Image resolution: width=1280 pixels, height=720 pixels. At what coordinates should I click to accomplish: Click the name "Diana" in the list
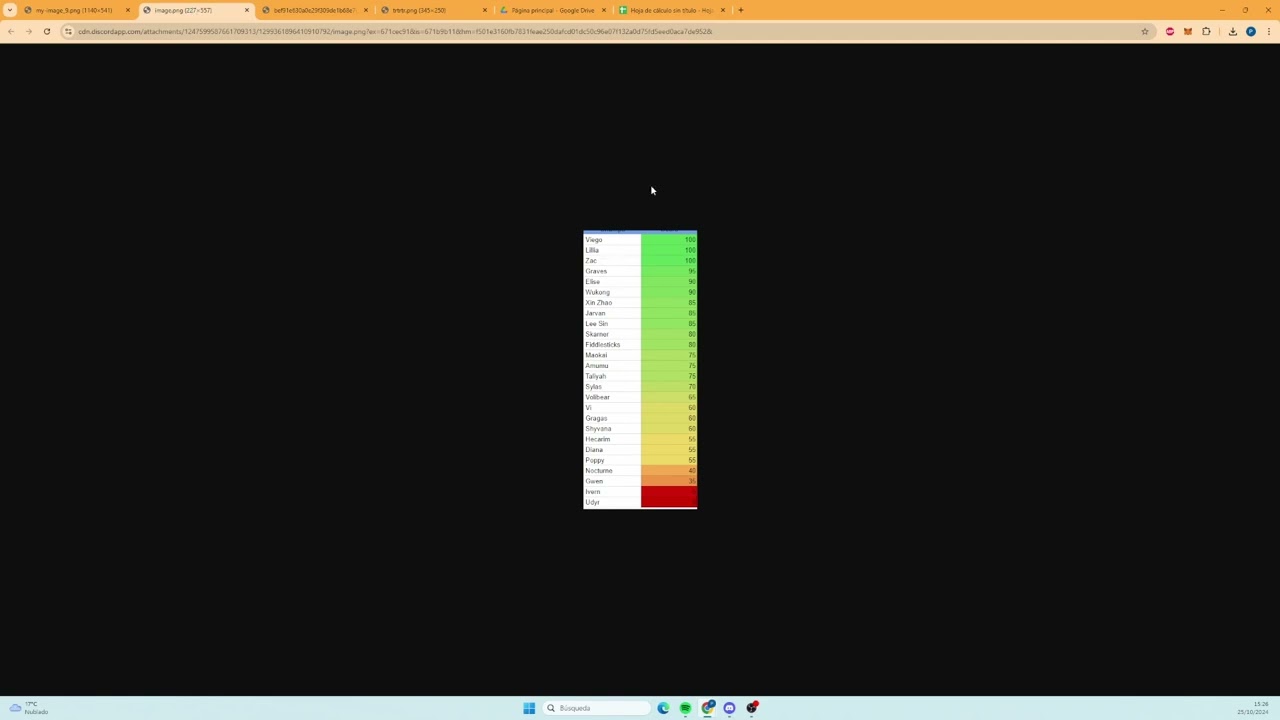pyautogui.click(x=594, y=450)
